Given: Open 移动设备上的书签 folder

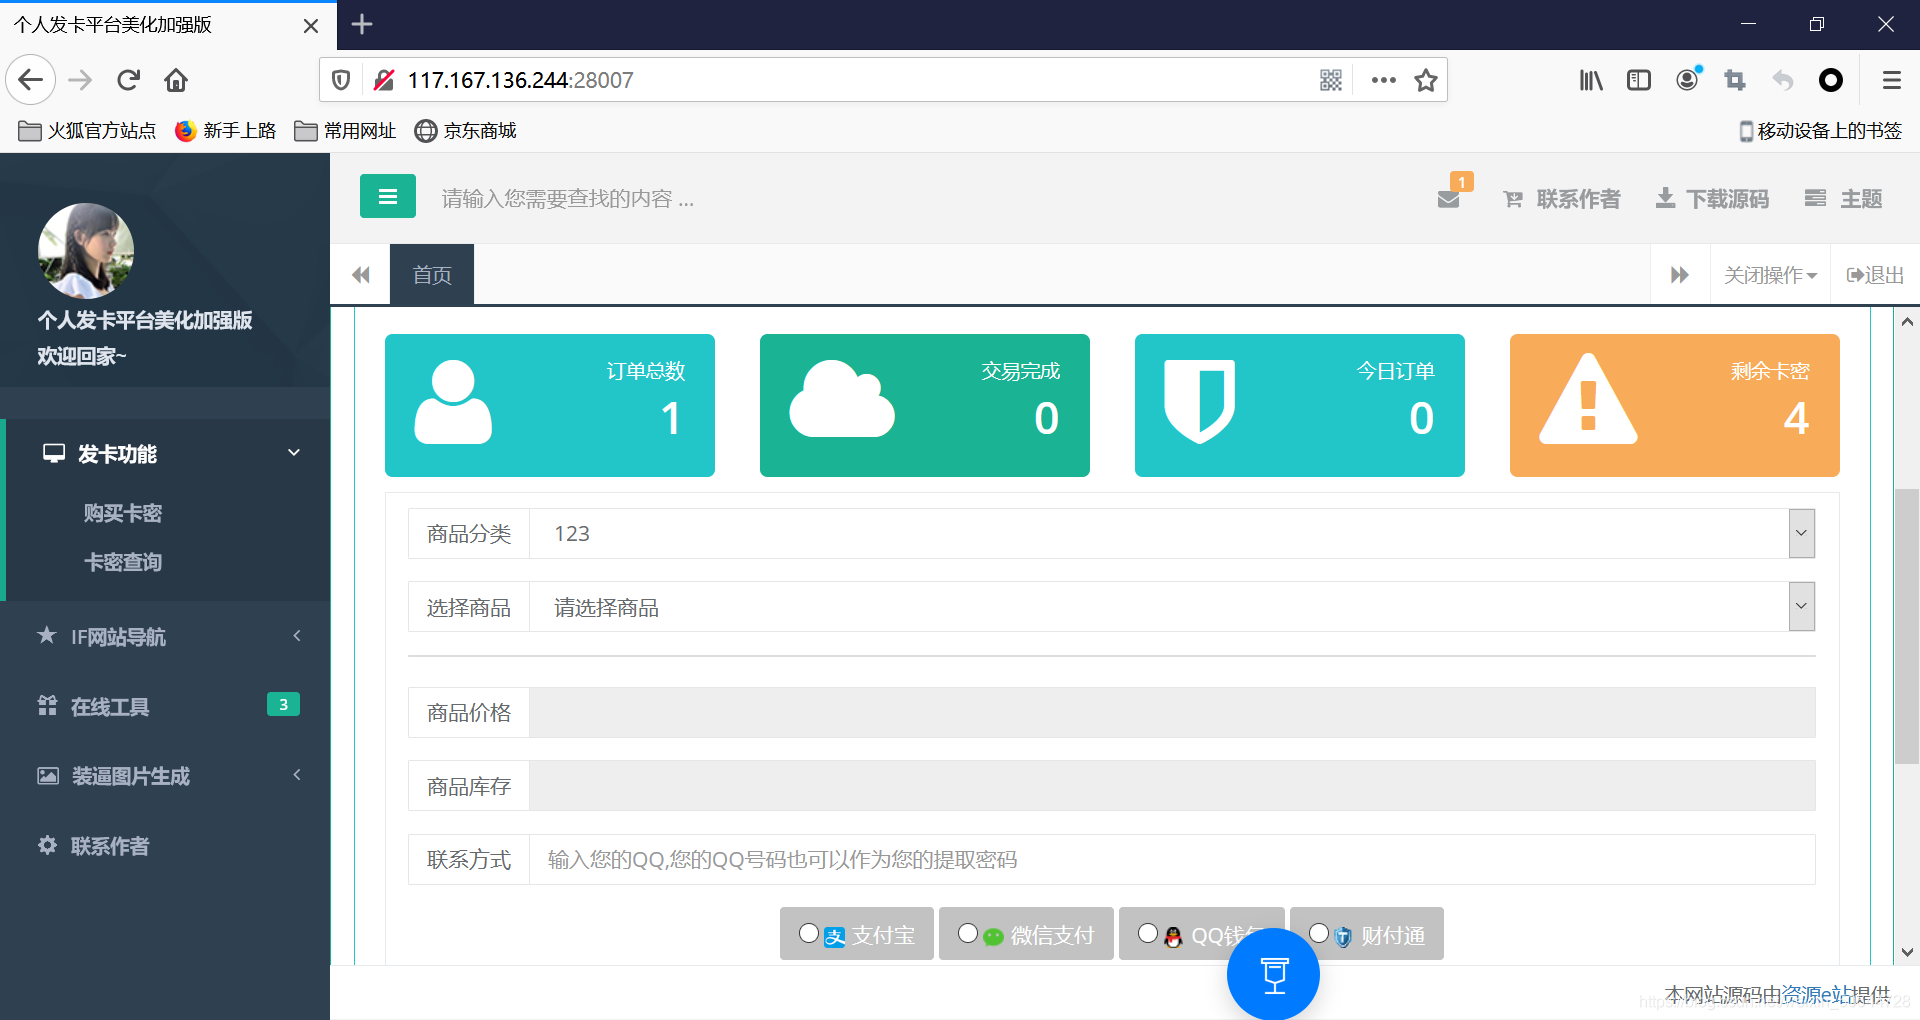Looking at the screenshot, I should coord(1820,131).
